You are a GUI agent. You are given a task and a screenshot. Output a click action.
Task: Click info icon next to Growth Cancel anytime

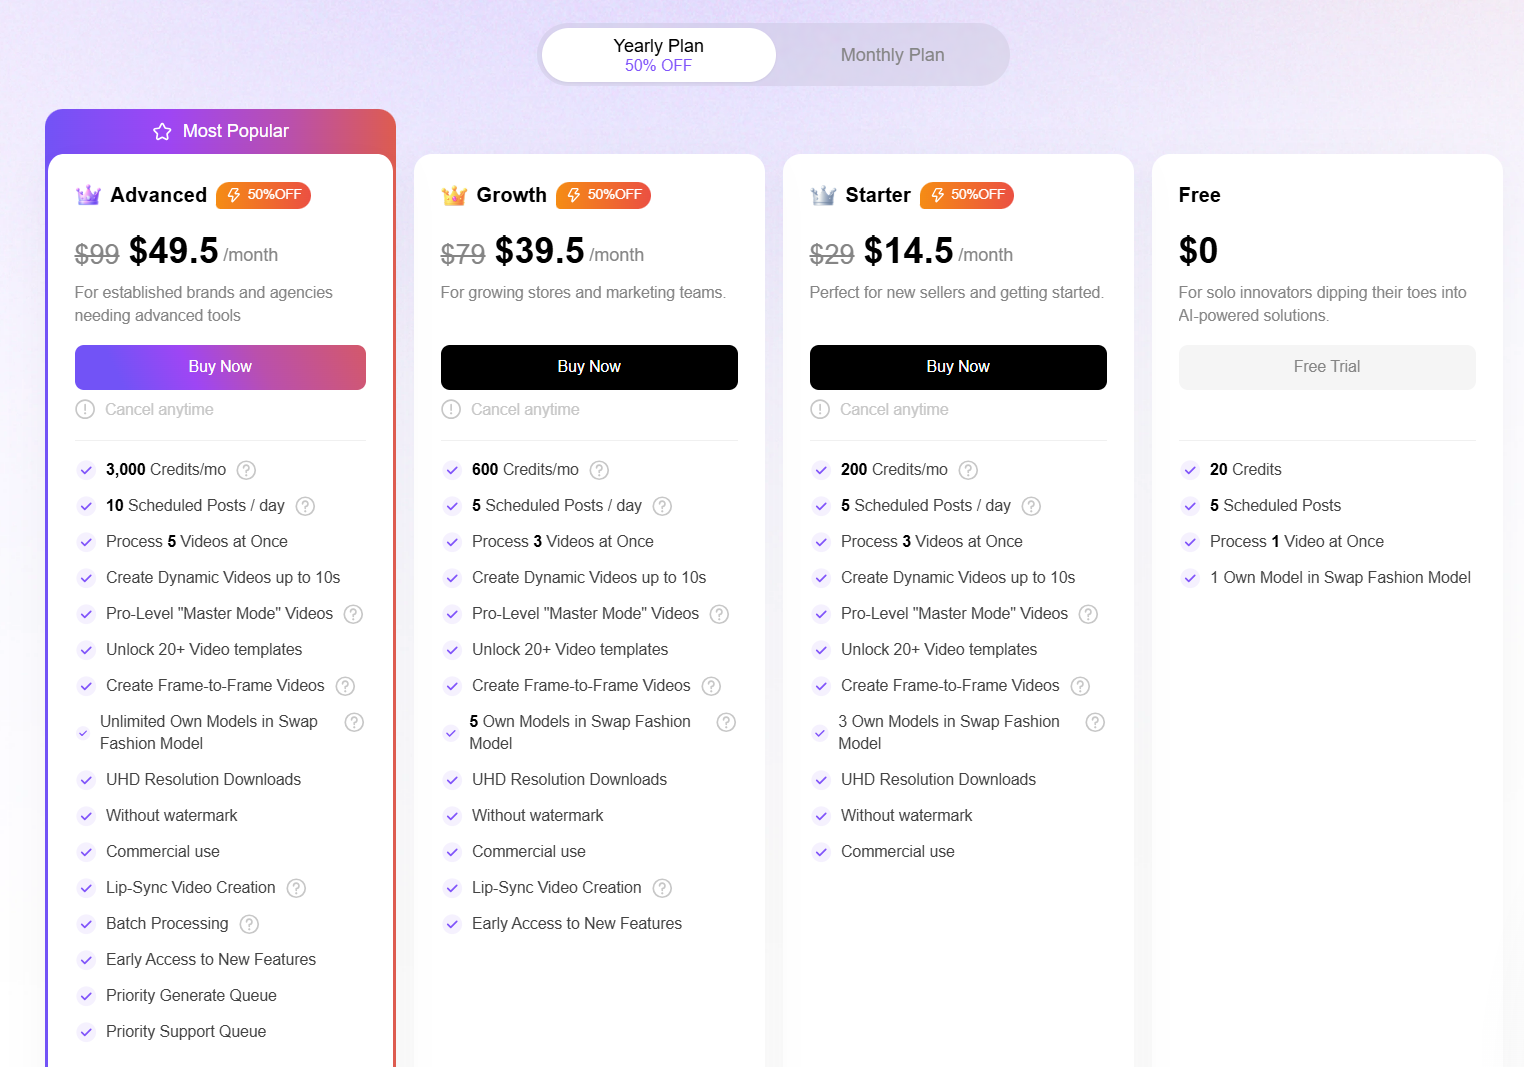(452, 410)
